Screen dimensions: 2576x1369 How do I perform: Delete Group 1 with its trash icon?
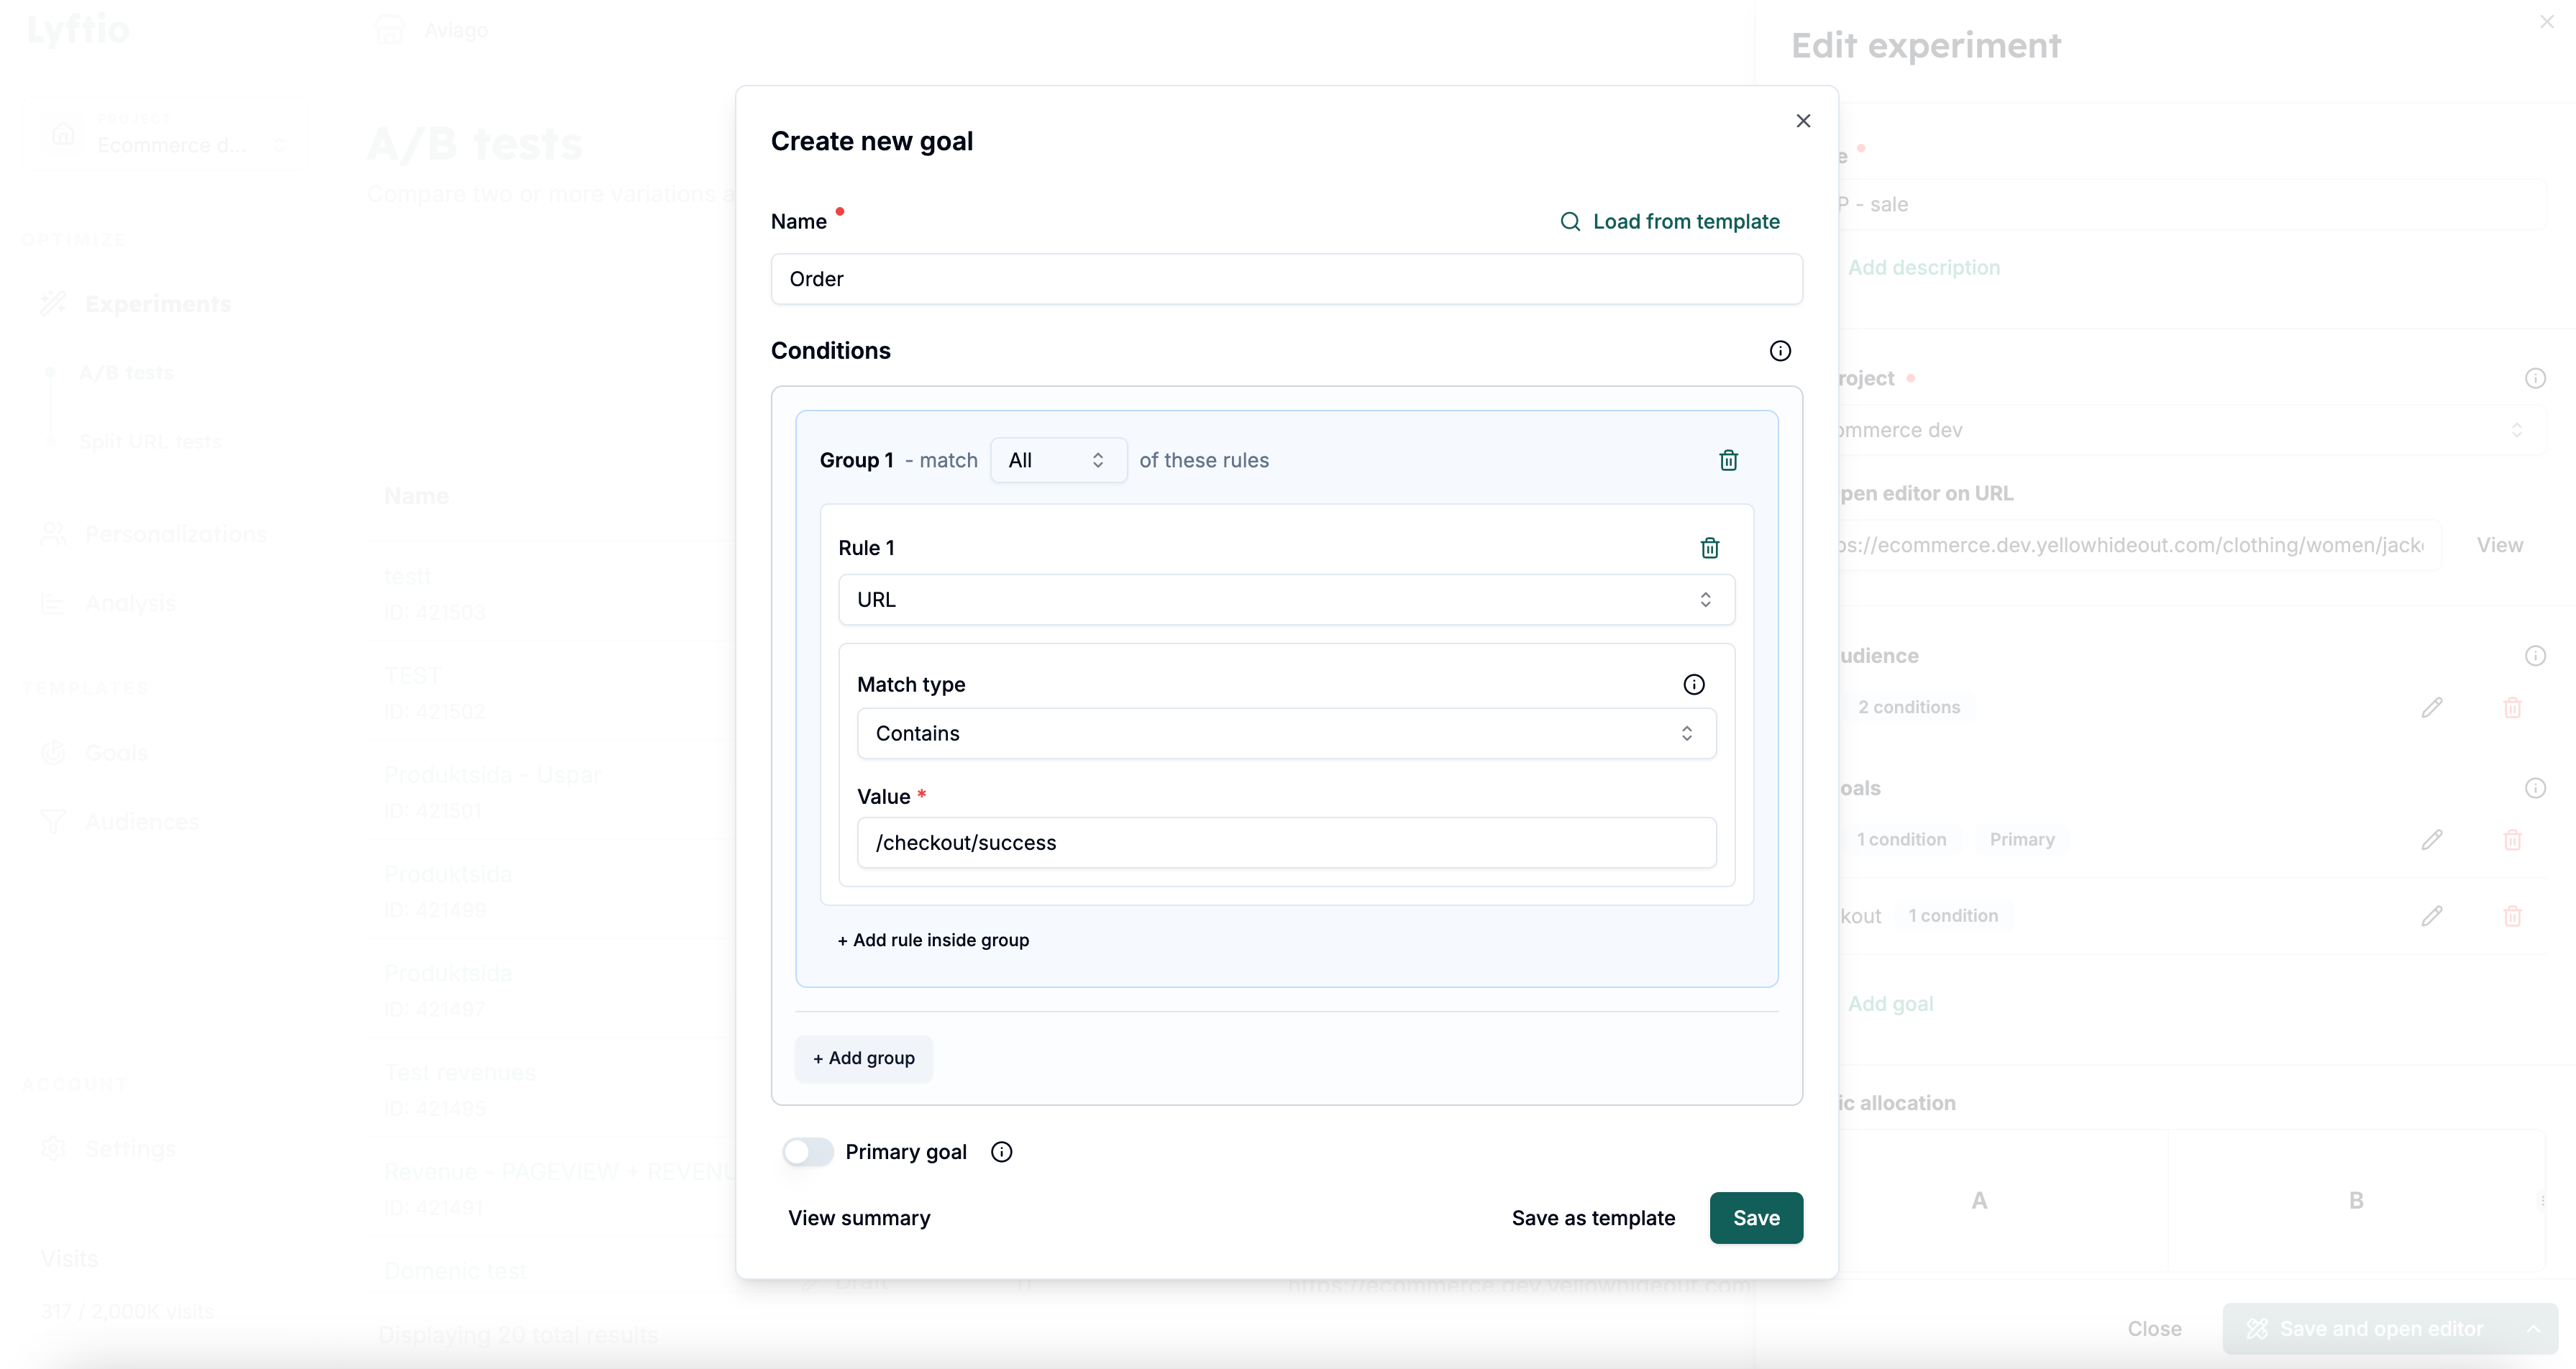point(1728,460)
